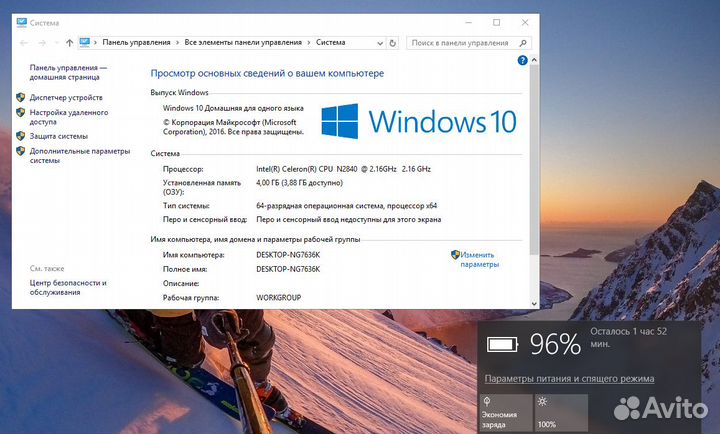This screenshot has height=434, width=720.
Task: Select the 96% battery percentage text
Action: click(x=555, y=344)
